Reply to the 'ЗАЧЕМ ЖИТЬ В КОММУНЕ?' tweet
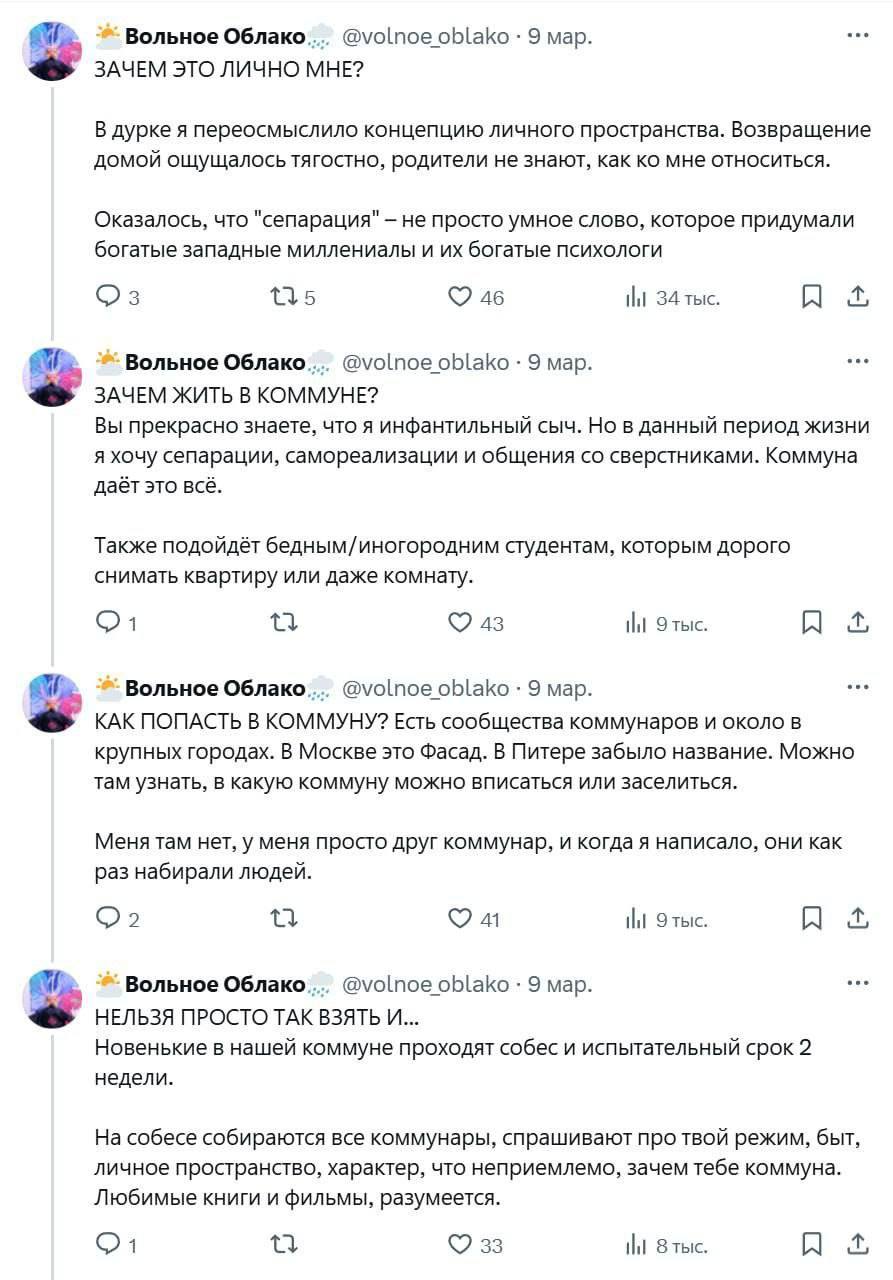This screenshot has width=893, height=1280. [108, 622]
